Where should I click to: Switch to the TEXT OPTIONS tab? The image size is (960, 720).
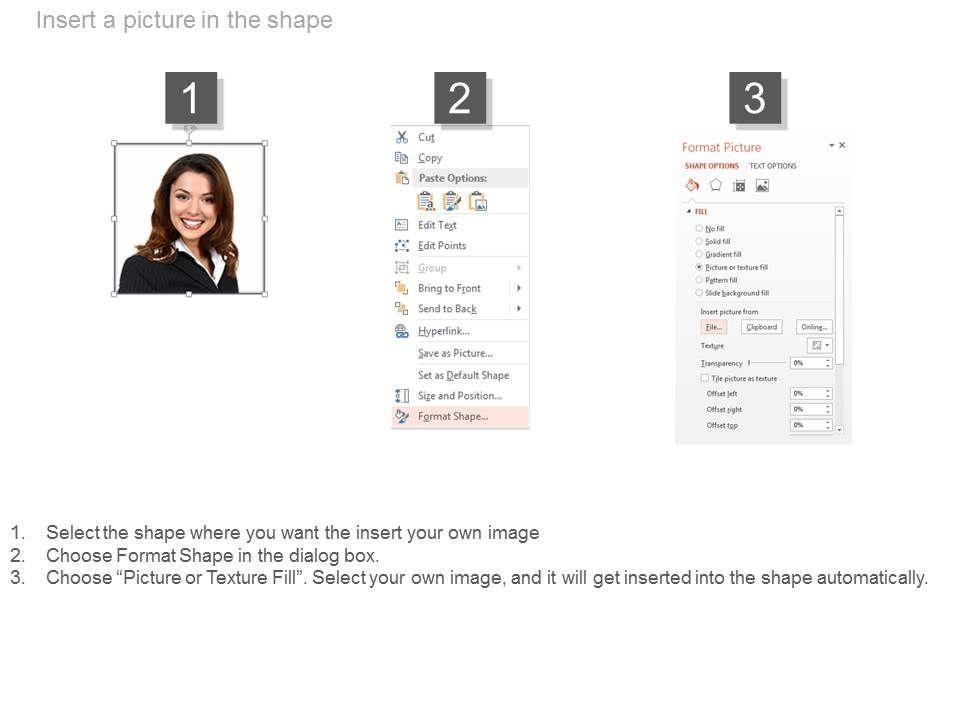click(773, 166)
